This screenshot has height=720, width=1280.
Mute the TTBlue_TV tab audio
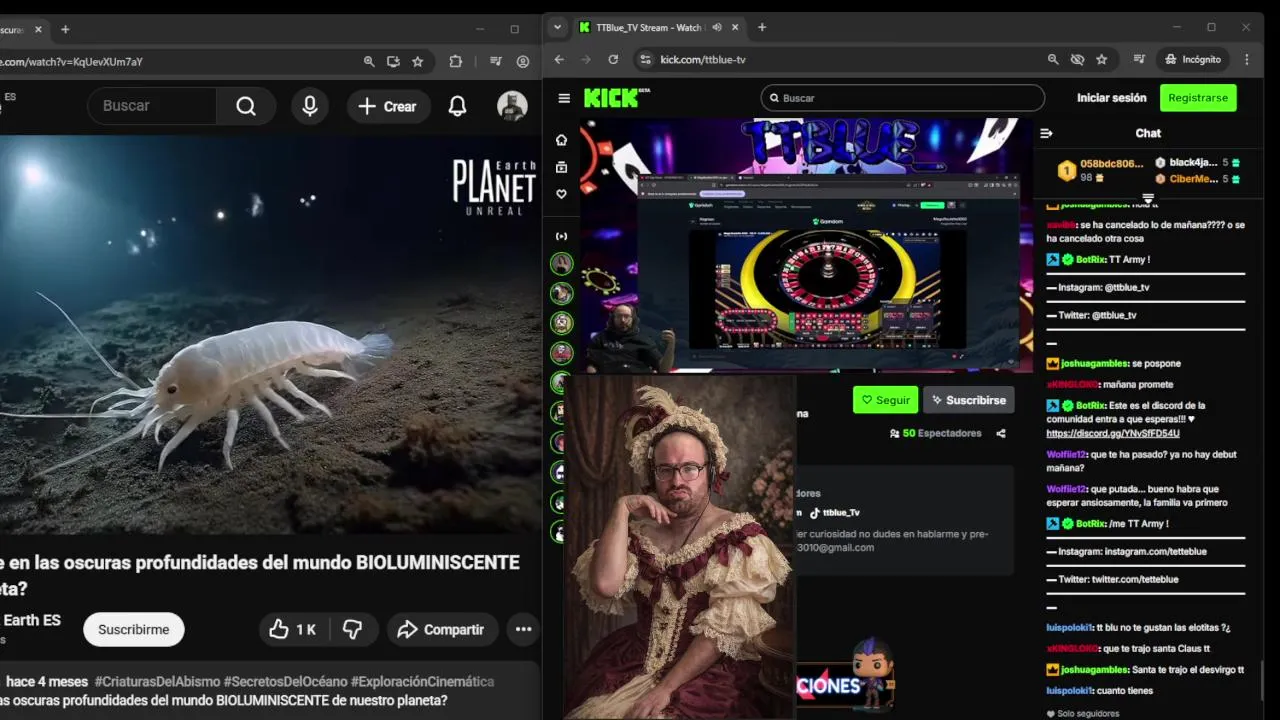[x=716, y=28]
